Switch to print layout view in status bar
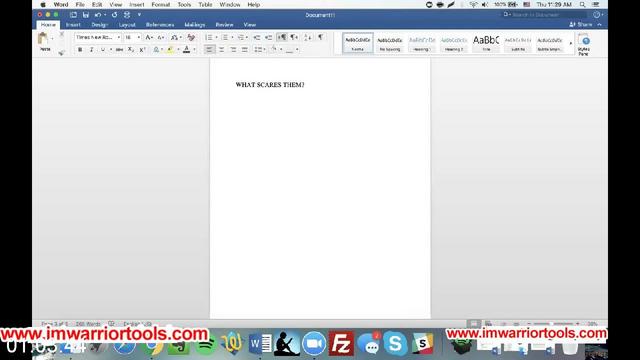 tap(473, 324)
